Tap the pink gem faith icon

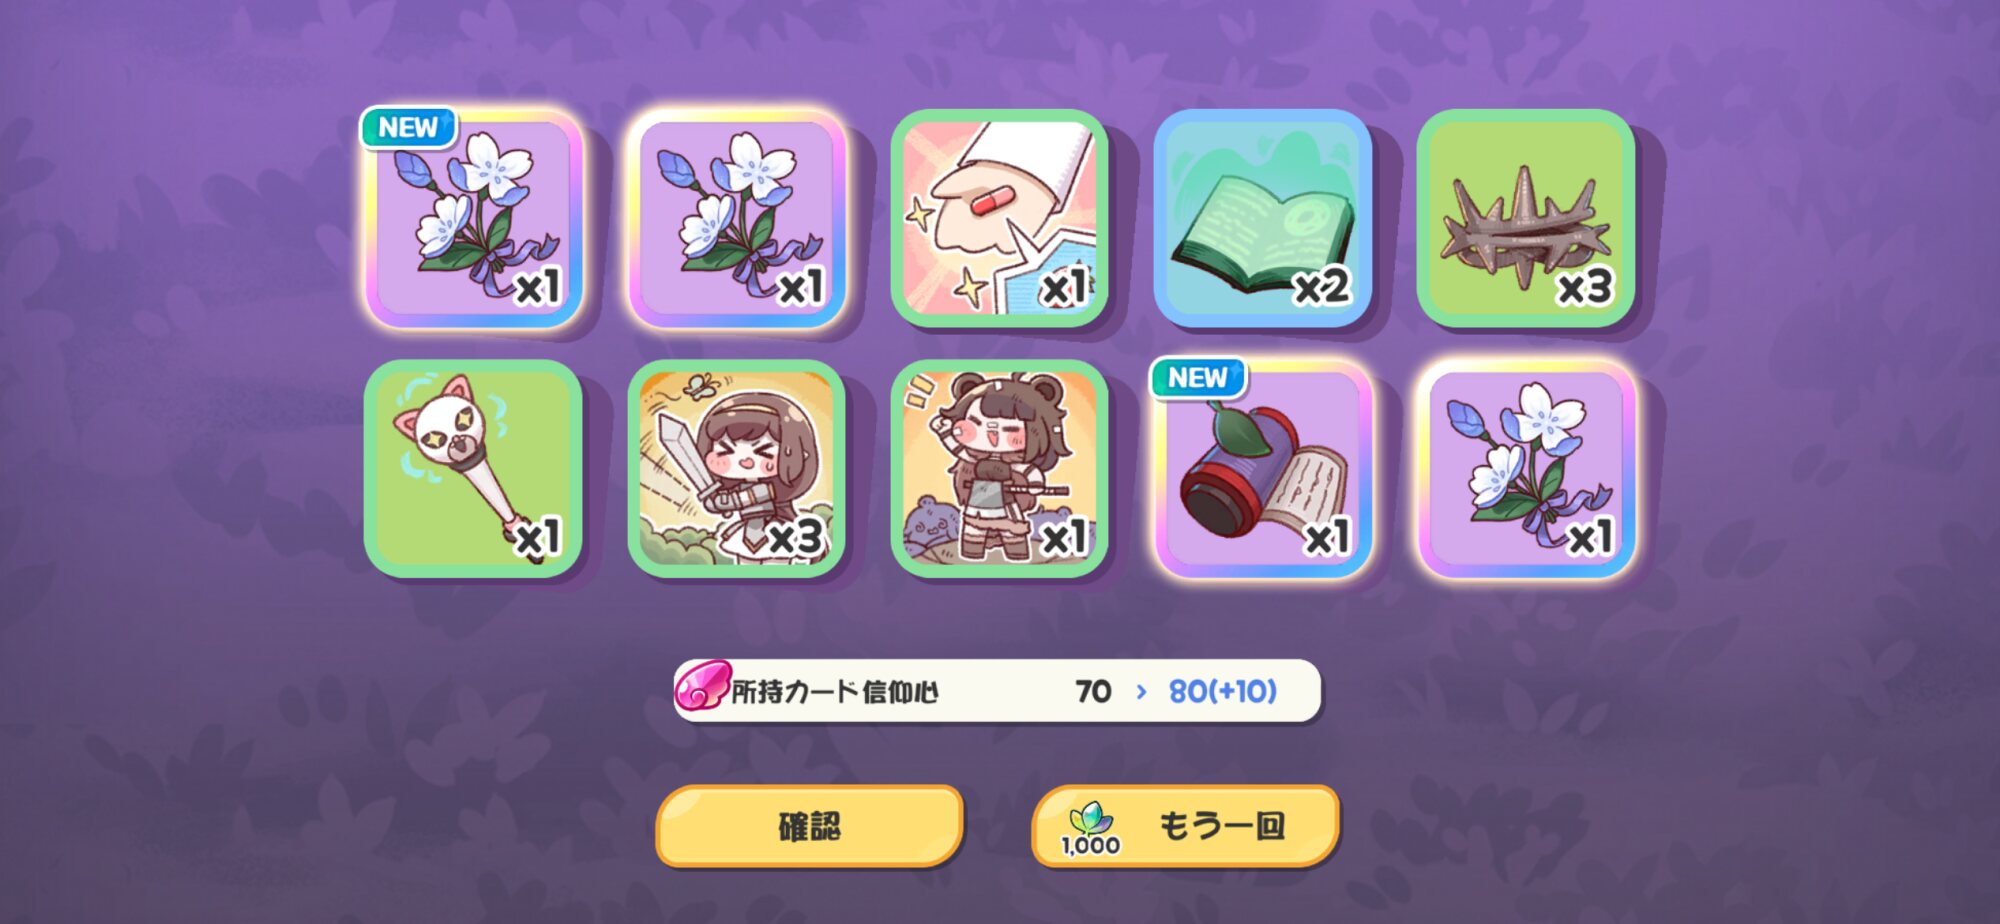point(702,688)
